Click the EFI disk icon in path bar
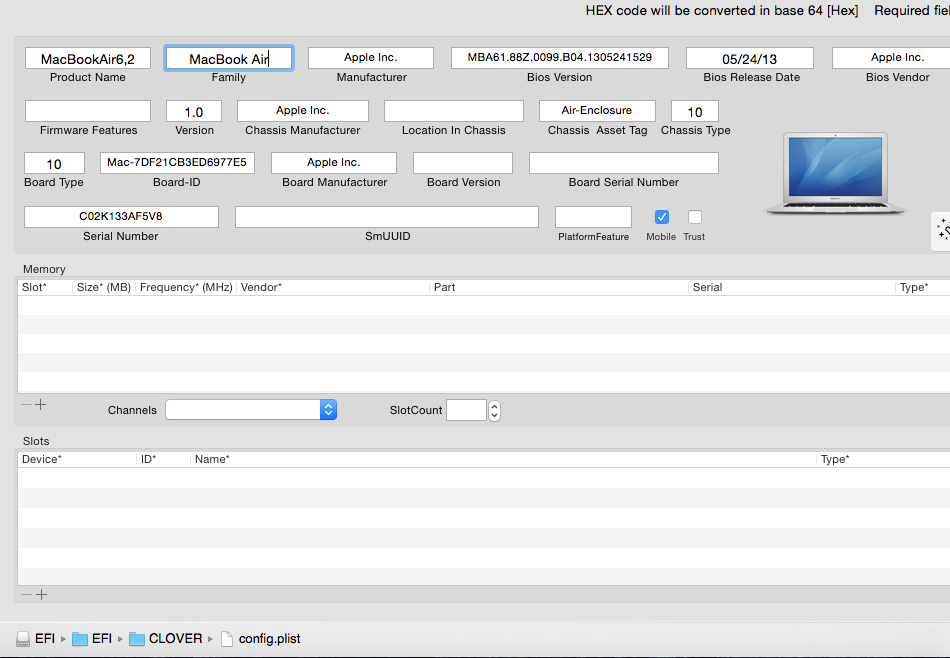The image size is (950, 658). [24, 639]
